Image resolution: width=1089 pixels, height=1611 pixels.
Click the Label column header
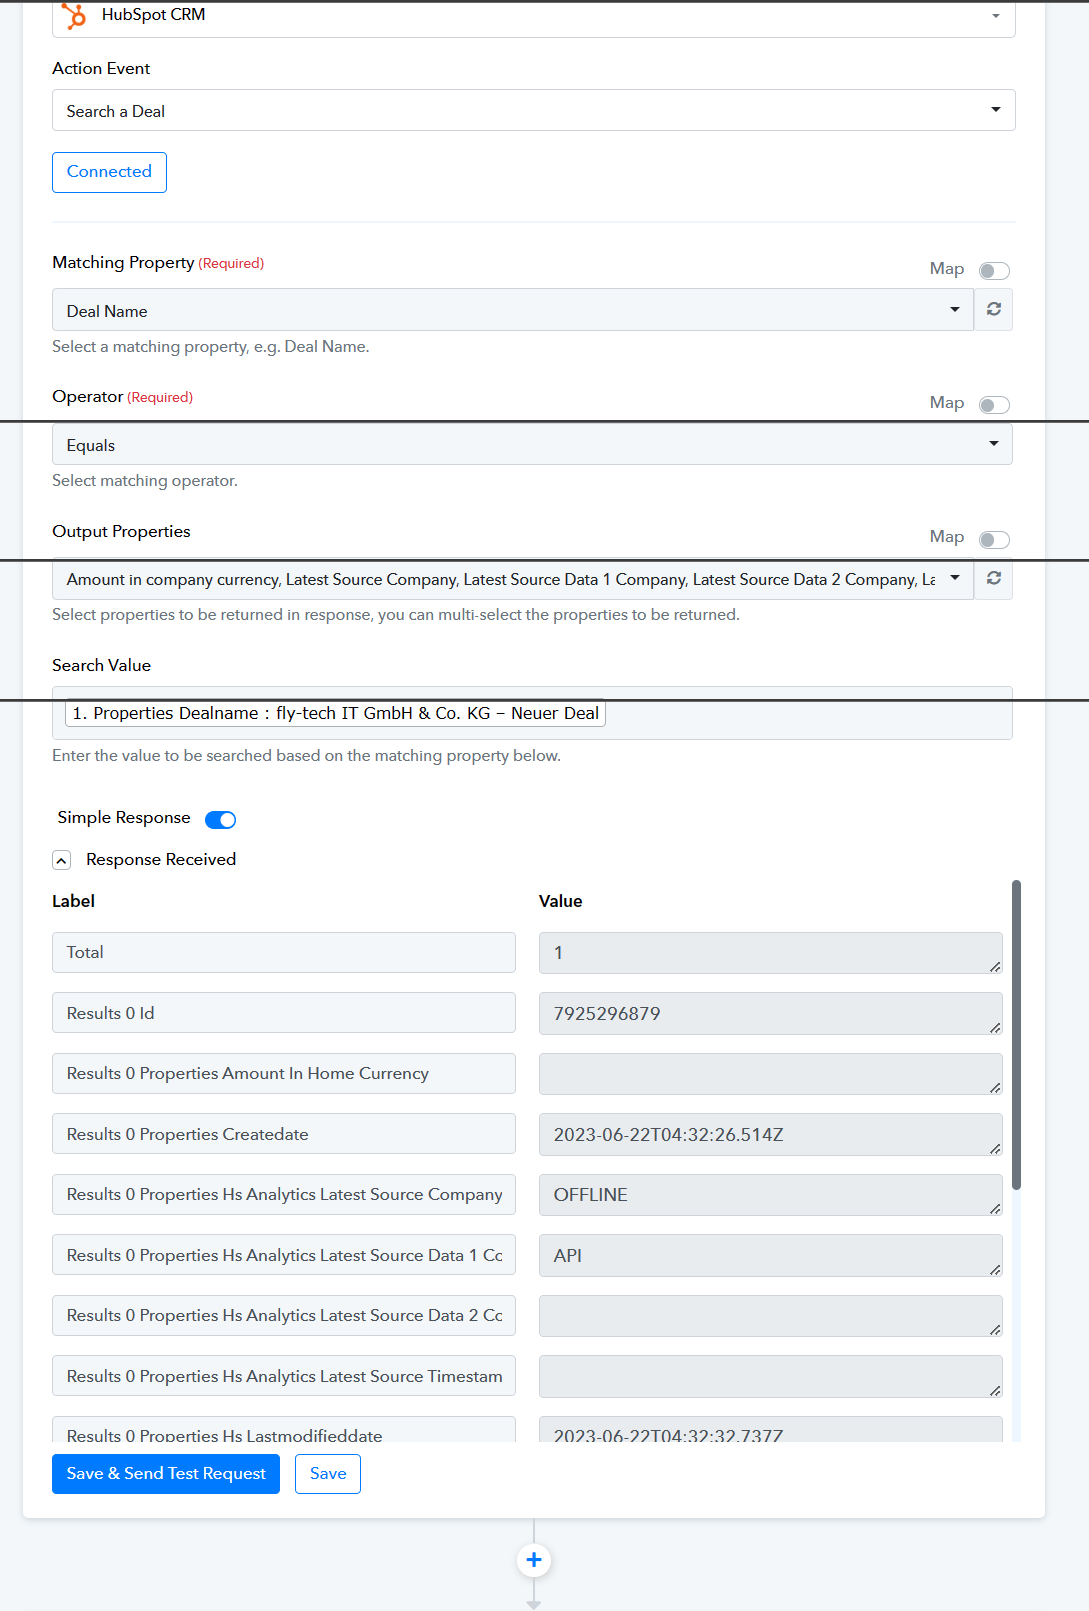(73, 901)
